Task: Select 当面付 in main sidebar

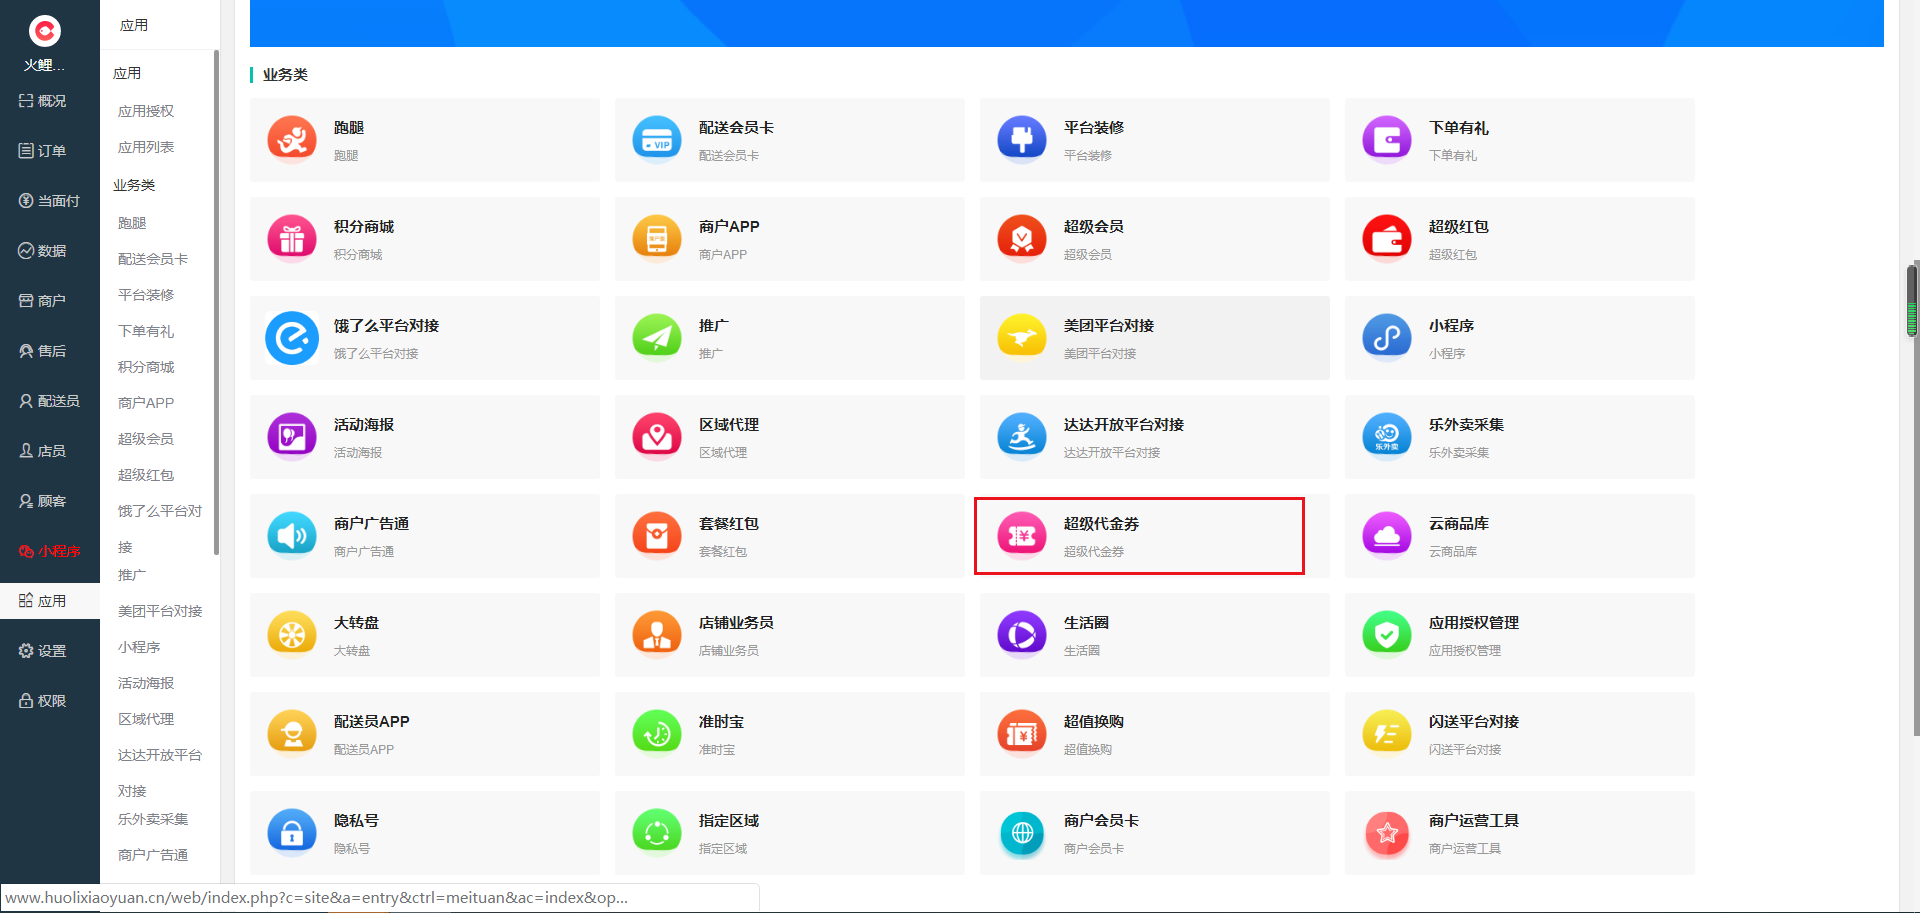Action: click(x=49, y=201)
